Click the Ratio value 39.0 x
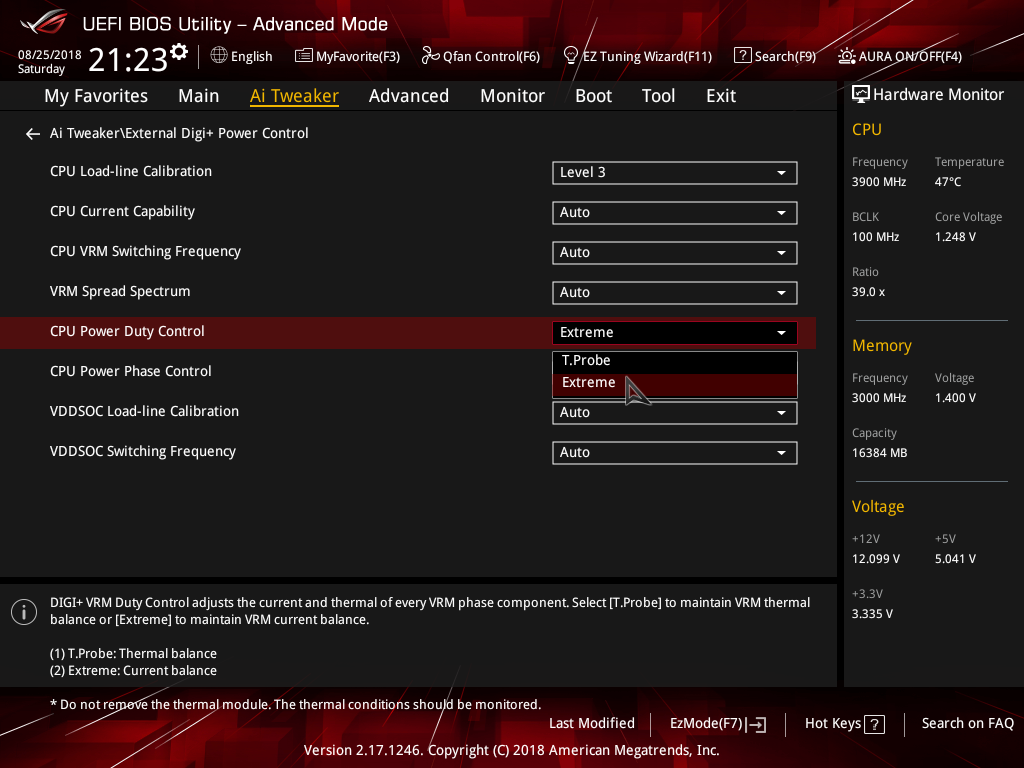The height and width of the screenshot is (768, 1024). [868, 292]
